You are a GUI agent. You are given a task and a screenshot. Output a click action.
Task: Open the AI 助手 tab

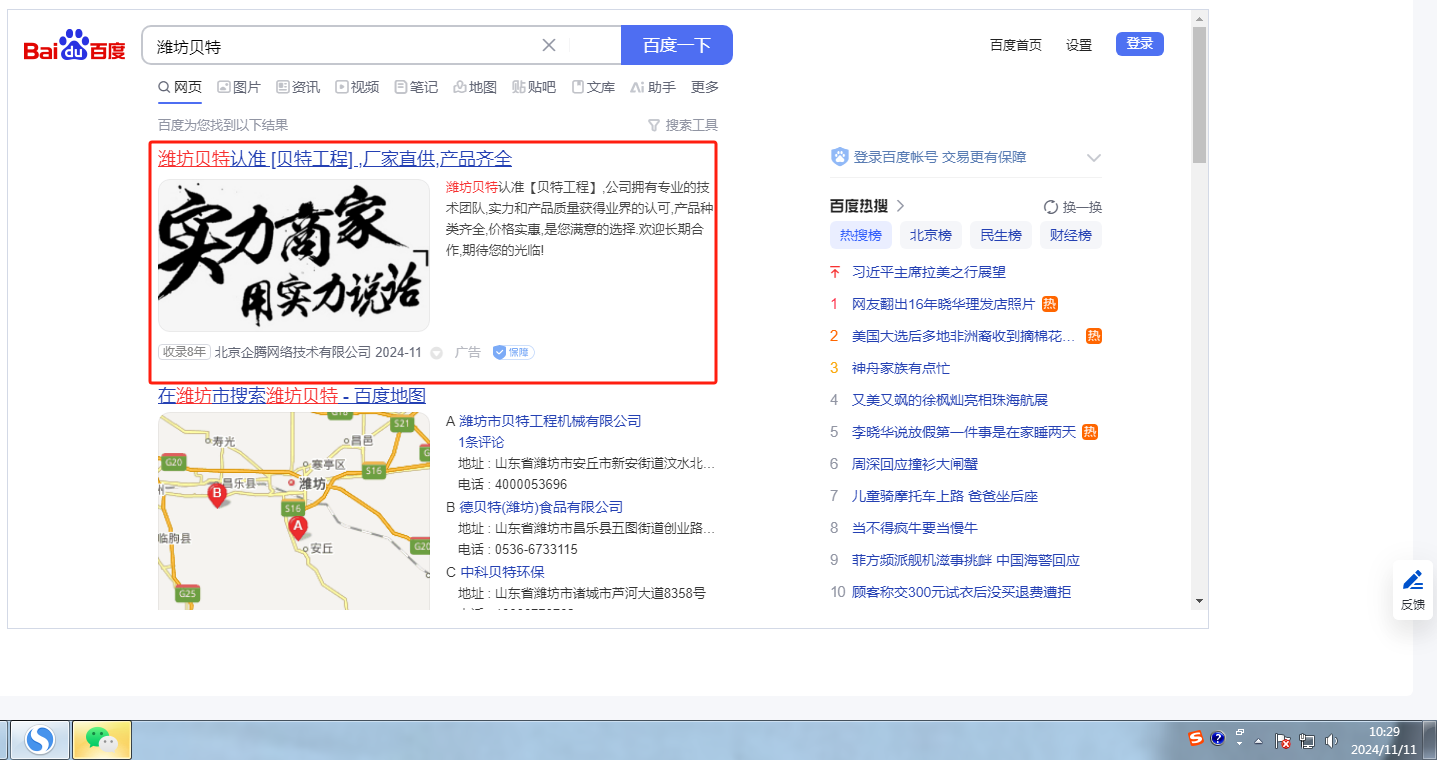tap(653, 87)
